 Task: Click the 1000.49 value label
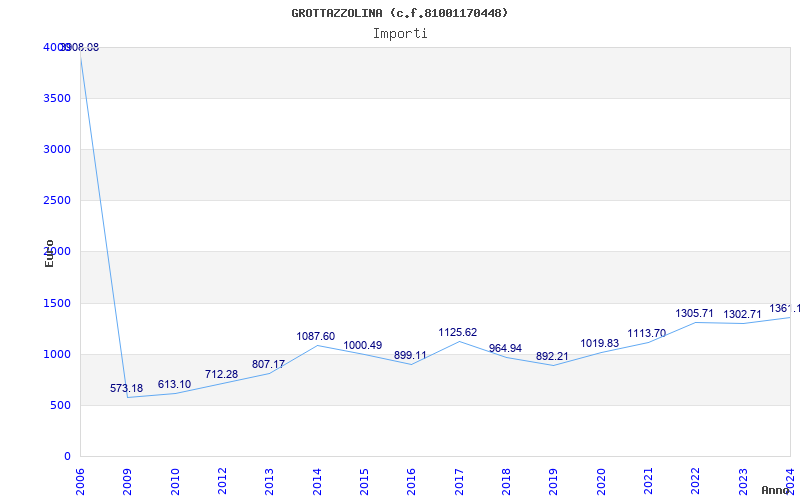[x=363, y=345]
